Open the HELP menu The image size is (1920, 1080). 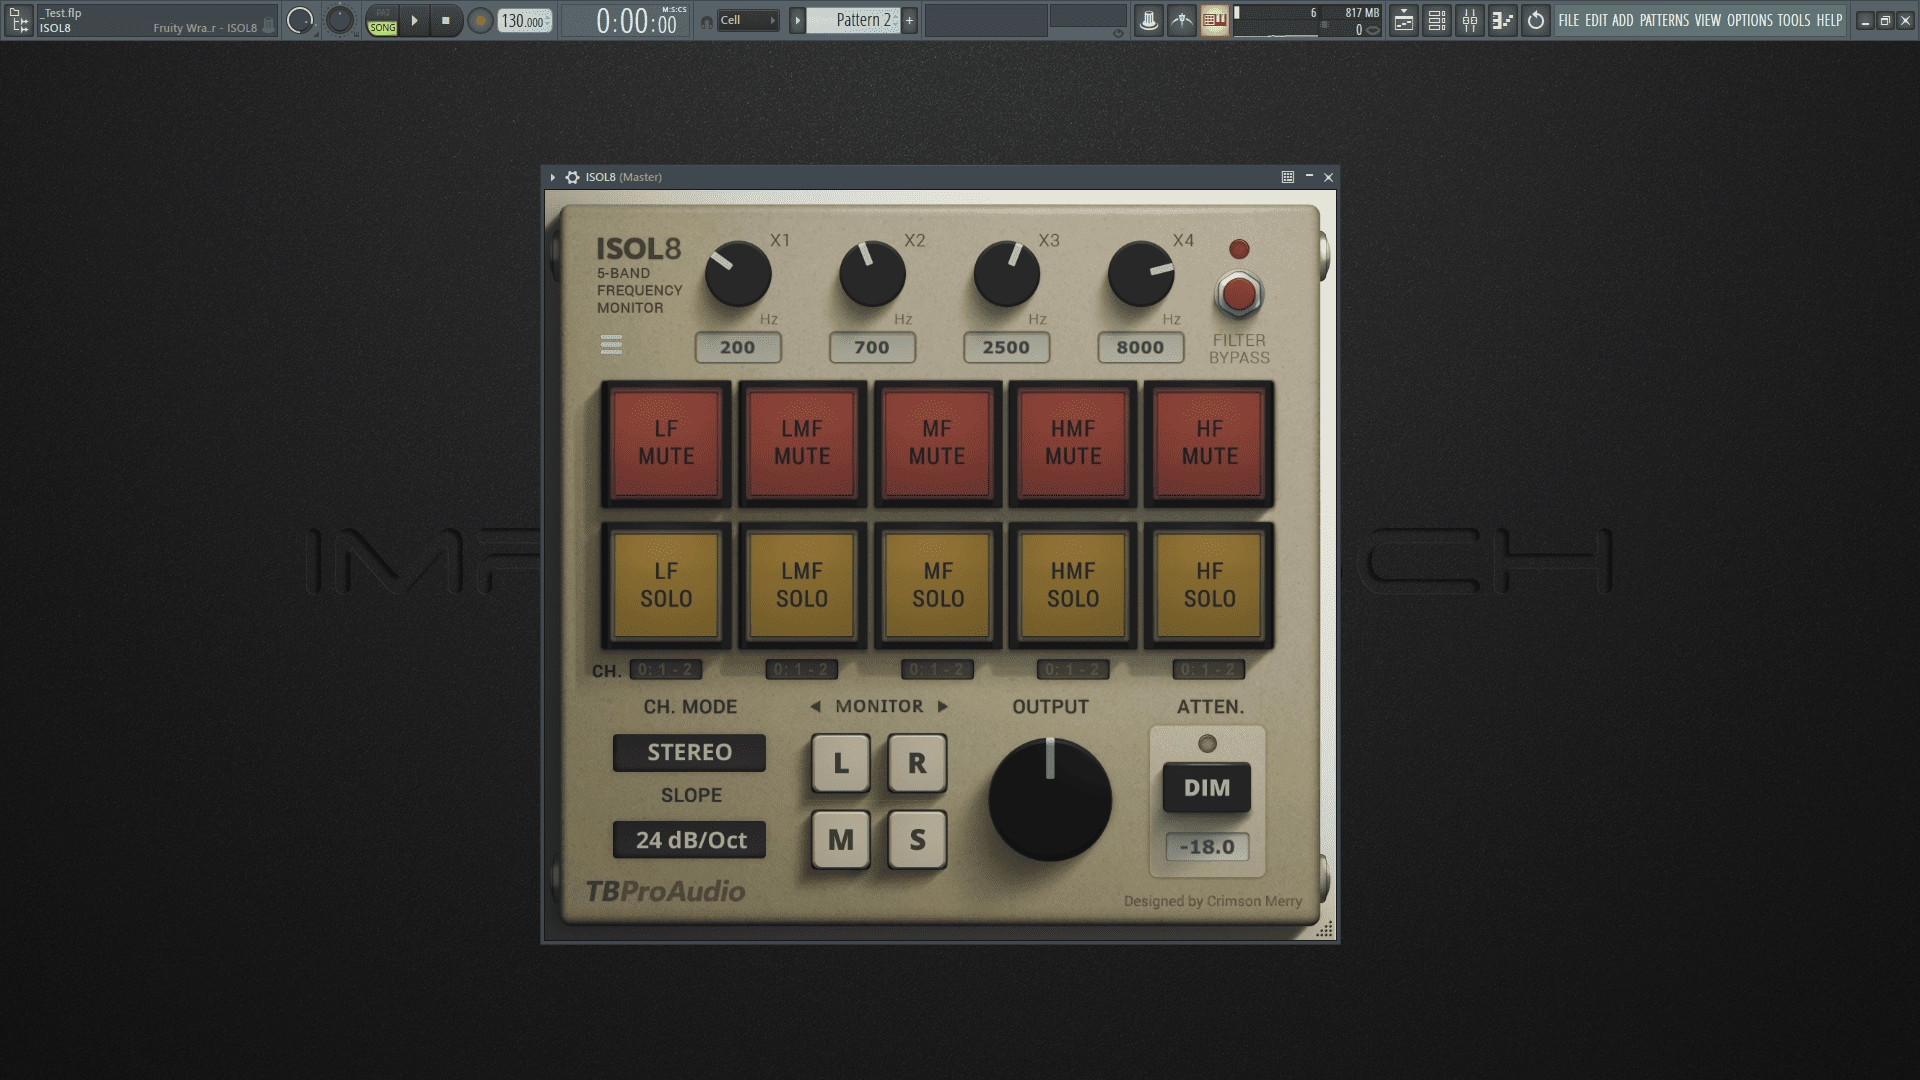1829,20
